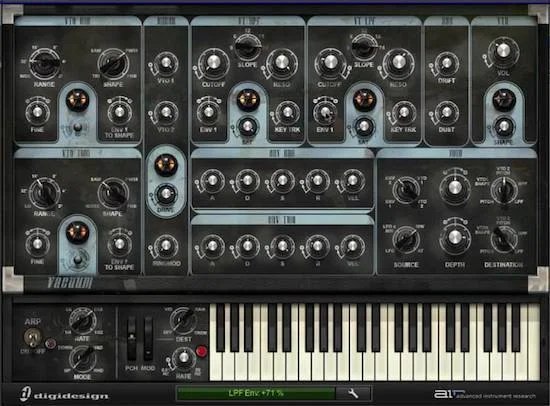Click the amplifier VOL knob
Viewport: 550px width, 406px height.
[503, 51]
